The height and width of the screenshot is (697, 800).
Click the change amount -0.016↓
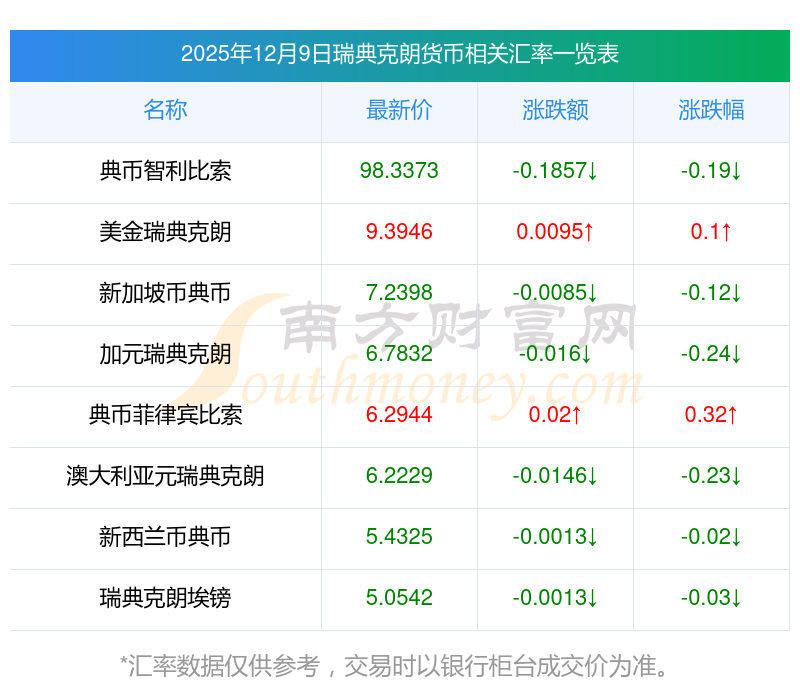click(555, 354)
